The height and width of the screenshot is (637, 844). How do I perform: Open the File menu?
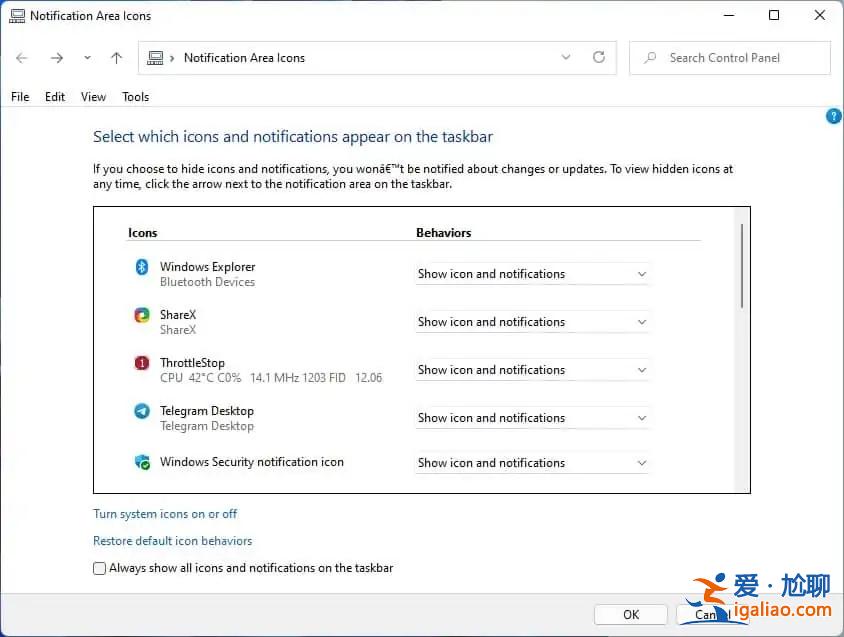pos(20,97)
